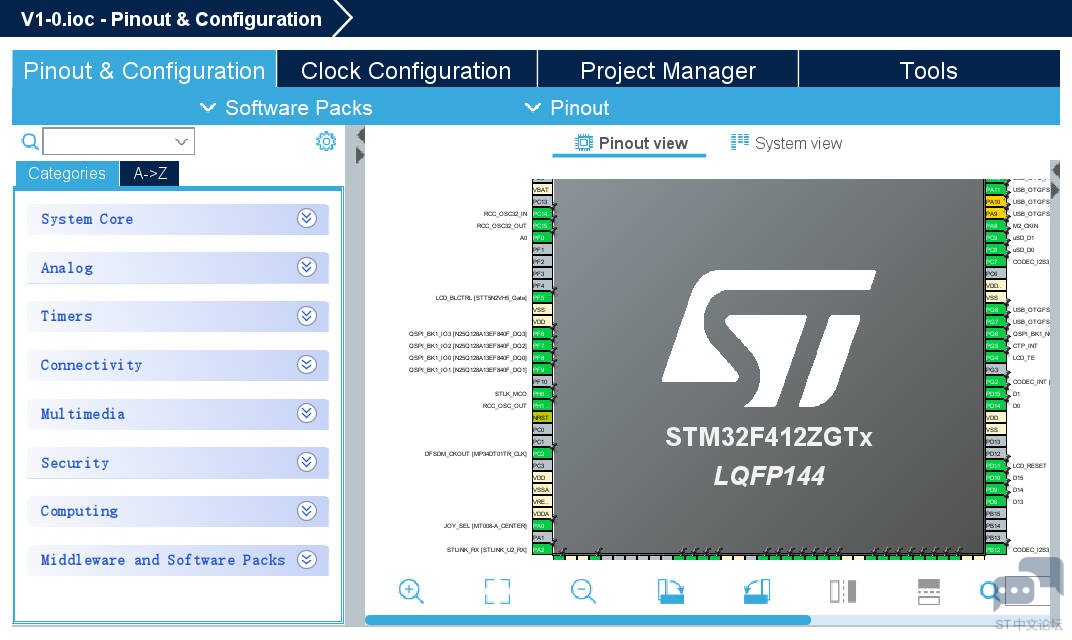
Task: Select the orange PA10 pin
Action: pyautogui.click(x=995, y=202)
